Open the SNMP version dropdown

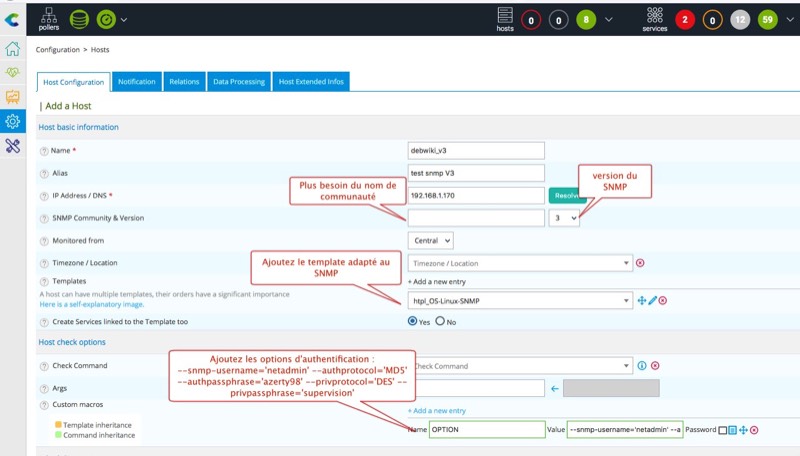coord(564,217)
